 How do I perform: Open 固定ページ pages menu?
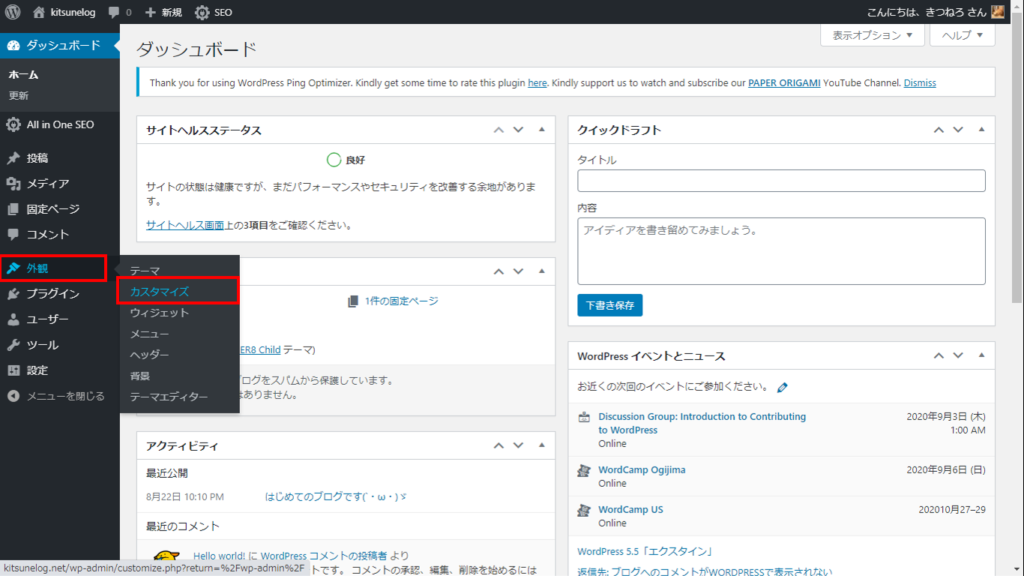pos(59,209)
